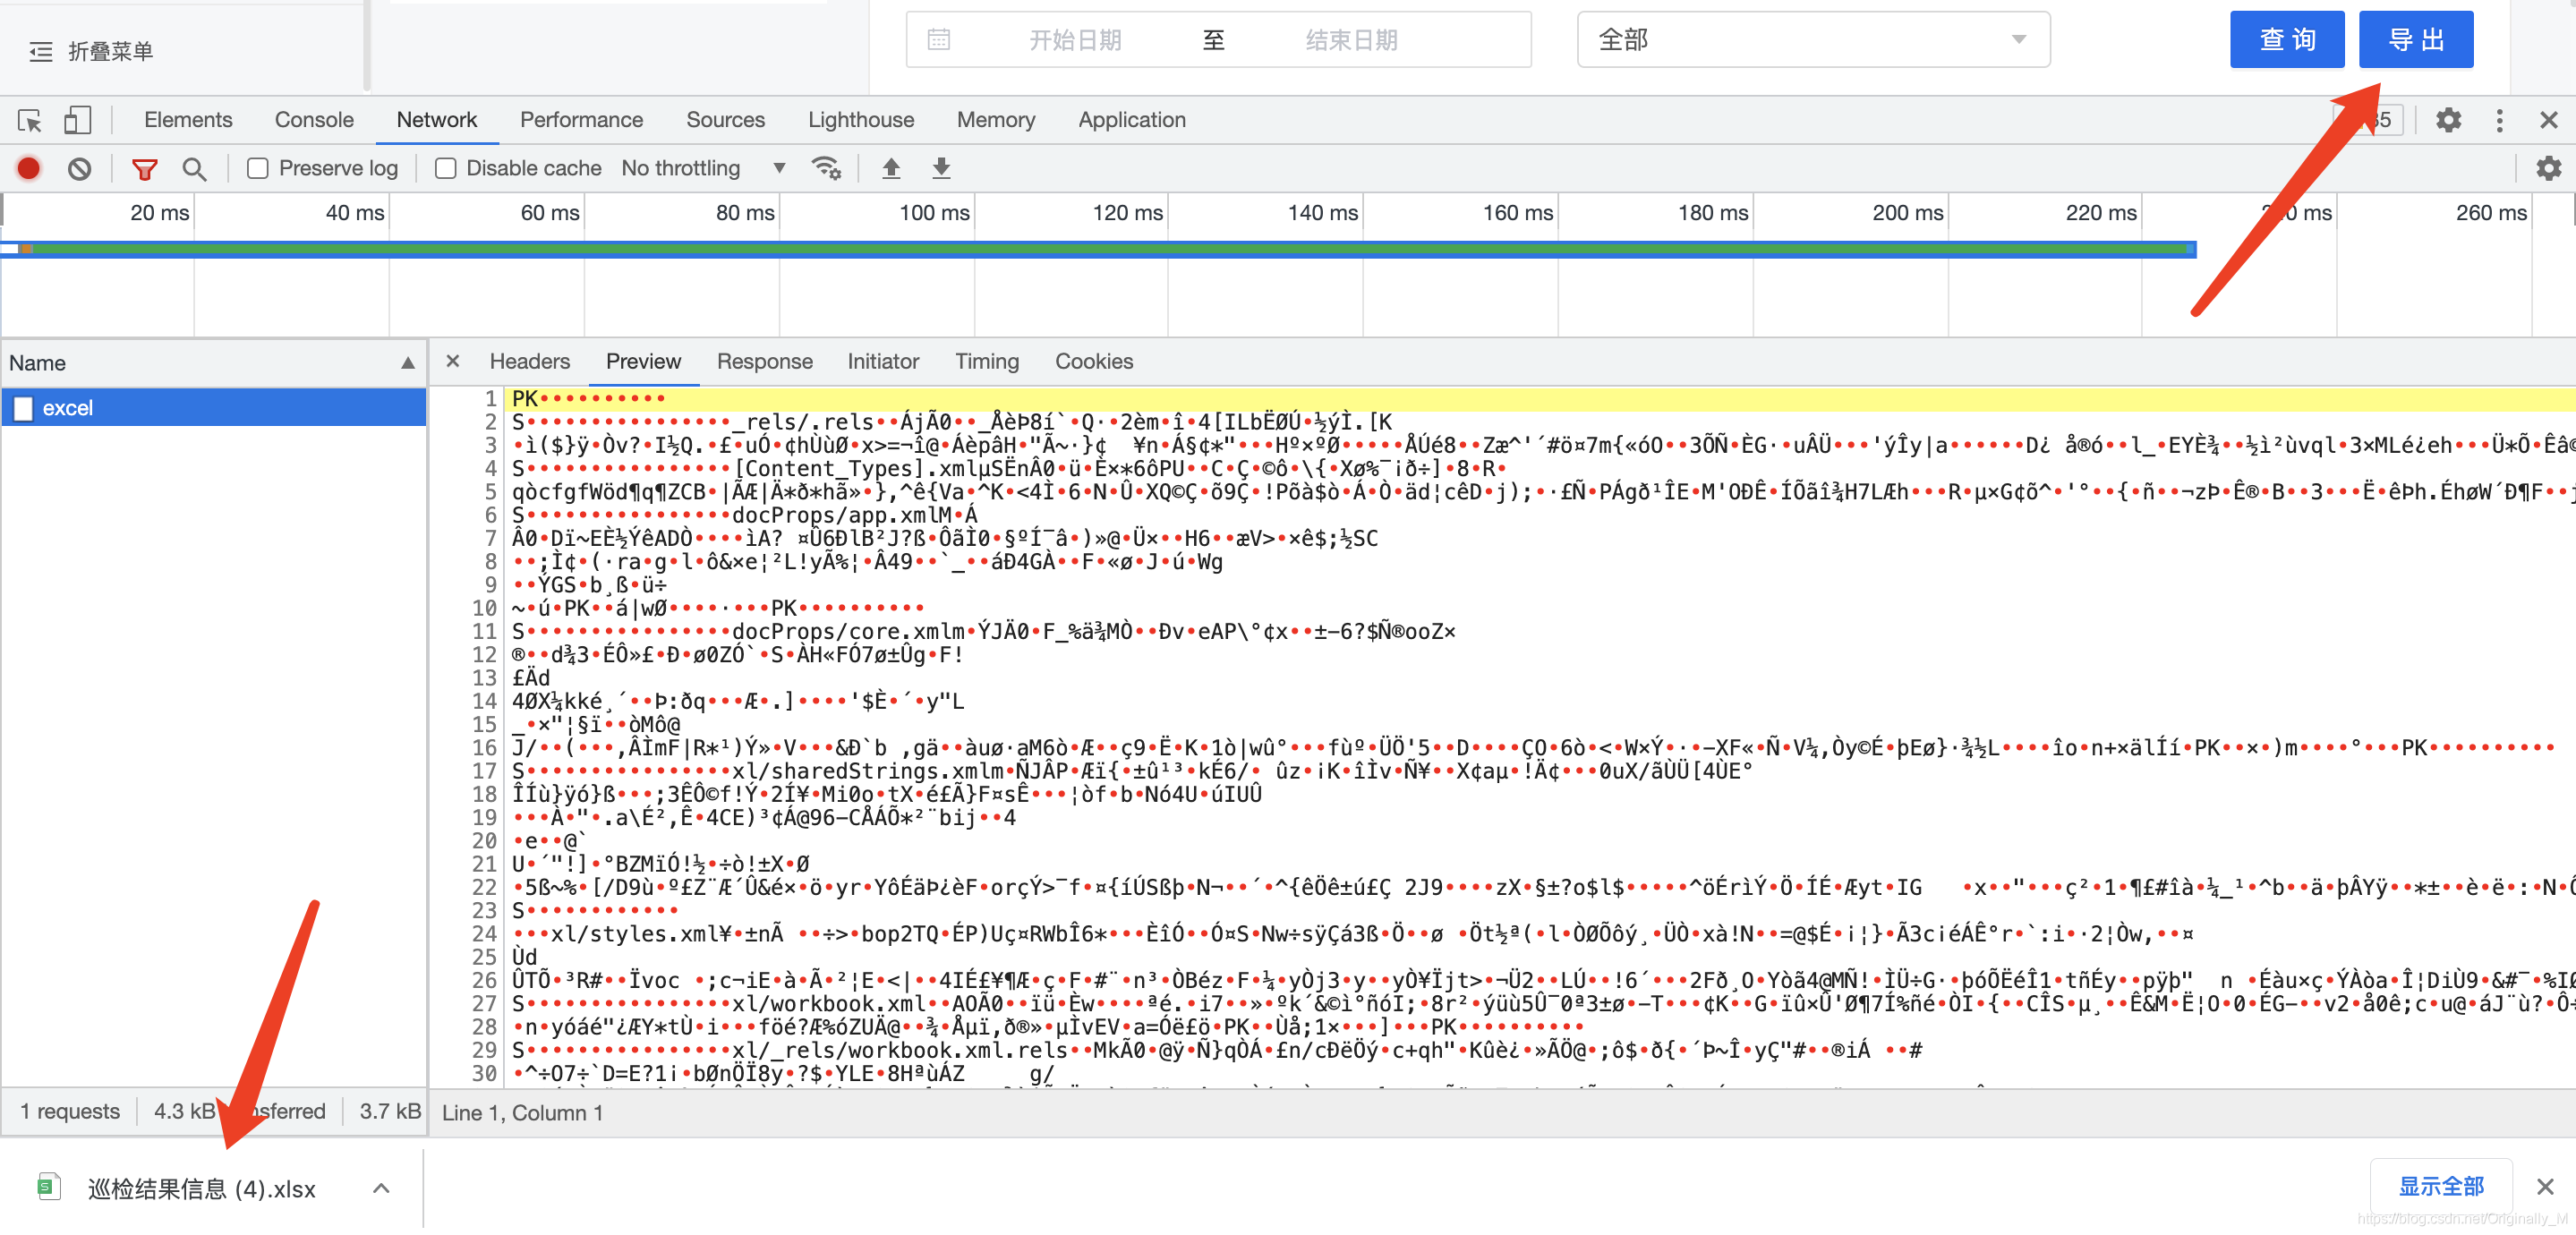Open DevTools three-dot more menu

[2499, 120]
